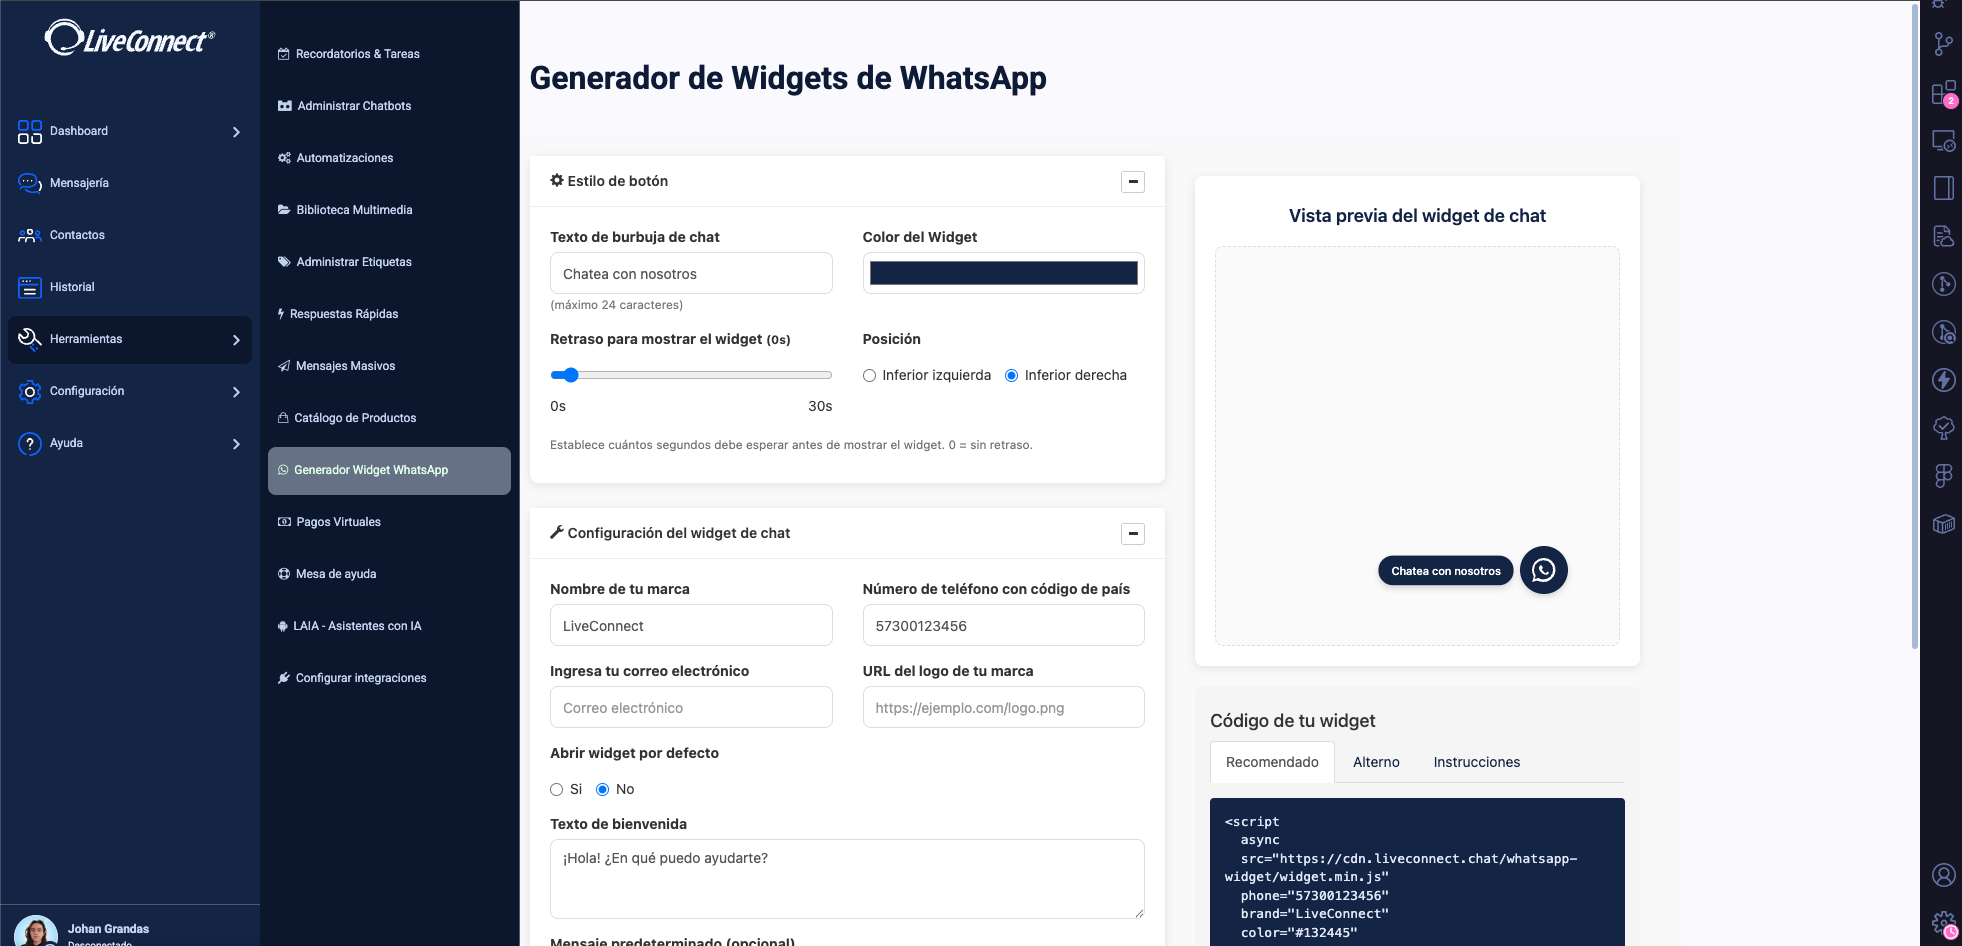Click the Configurar integraciones plug icon
The height and width of the screenshot is (946, 1962).
tap(284, 678)
